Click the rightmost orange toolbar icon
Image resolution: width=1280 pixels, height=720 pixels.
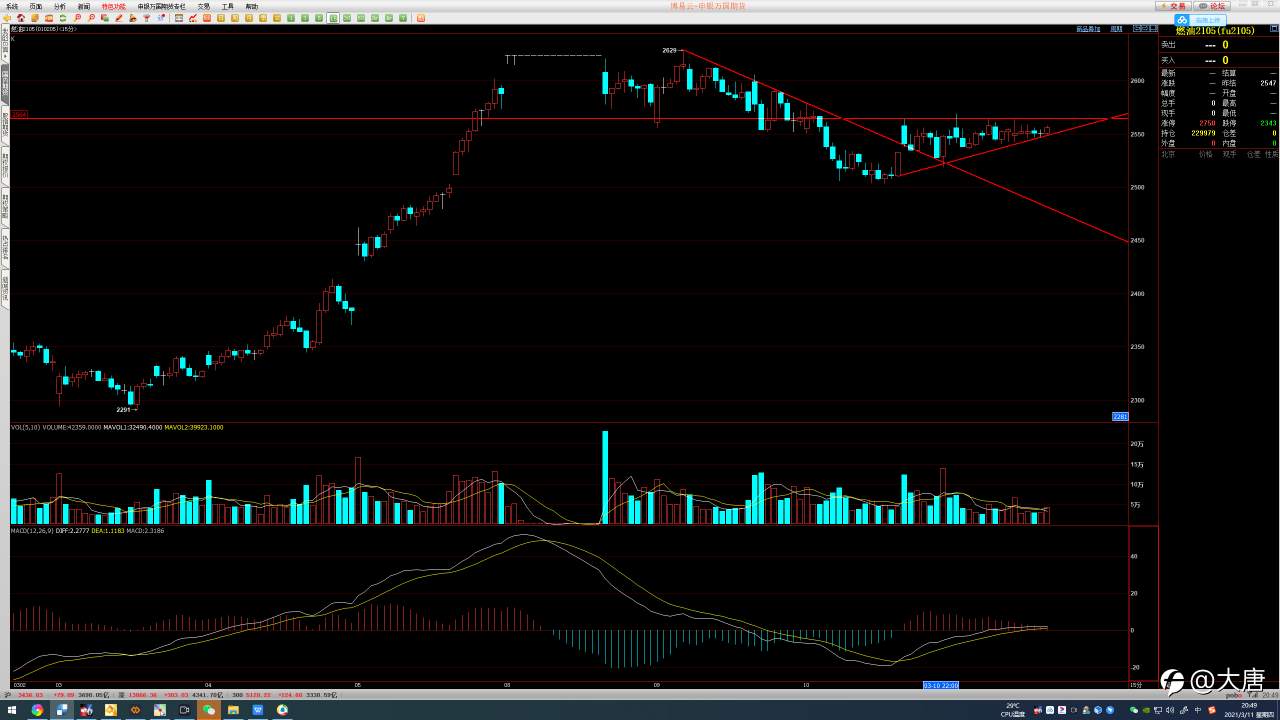click(421, 18)
